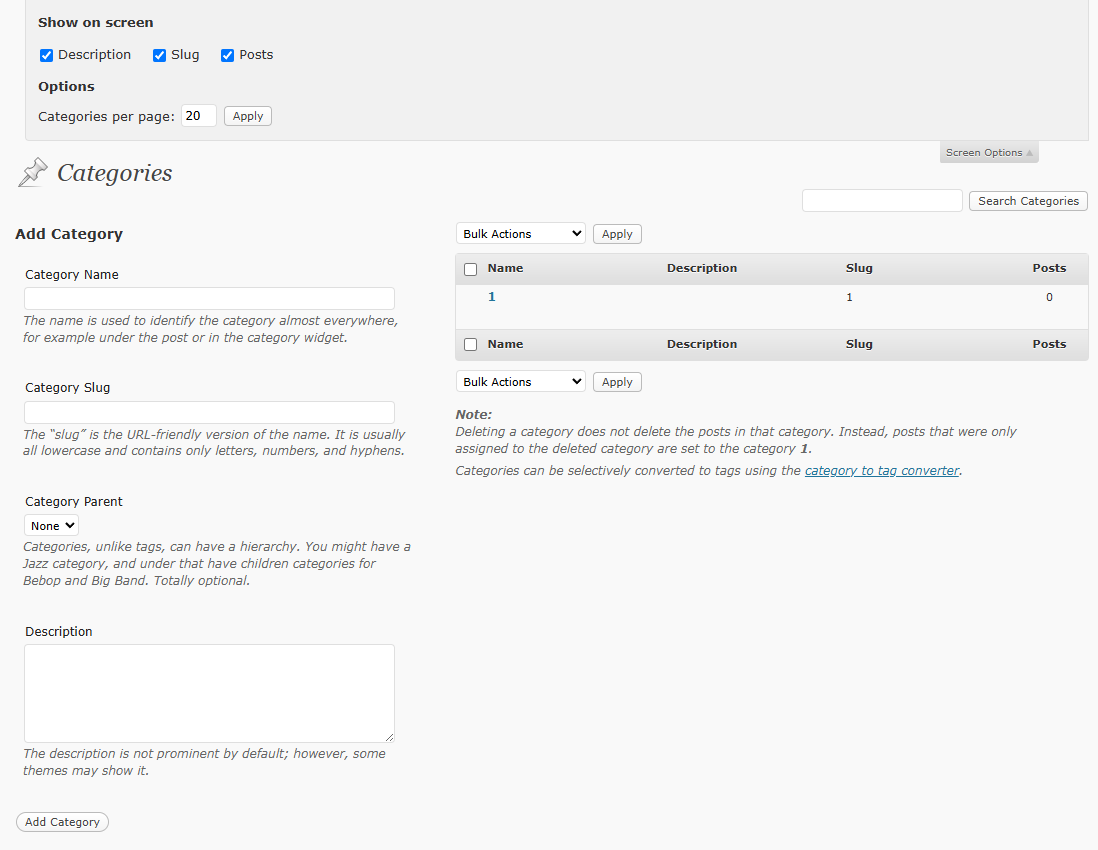Screen dimensions: 1098x850
Task: Click inside the Description textarea
Action: coord(209,693)
